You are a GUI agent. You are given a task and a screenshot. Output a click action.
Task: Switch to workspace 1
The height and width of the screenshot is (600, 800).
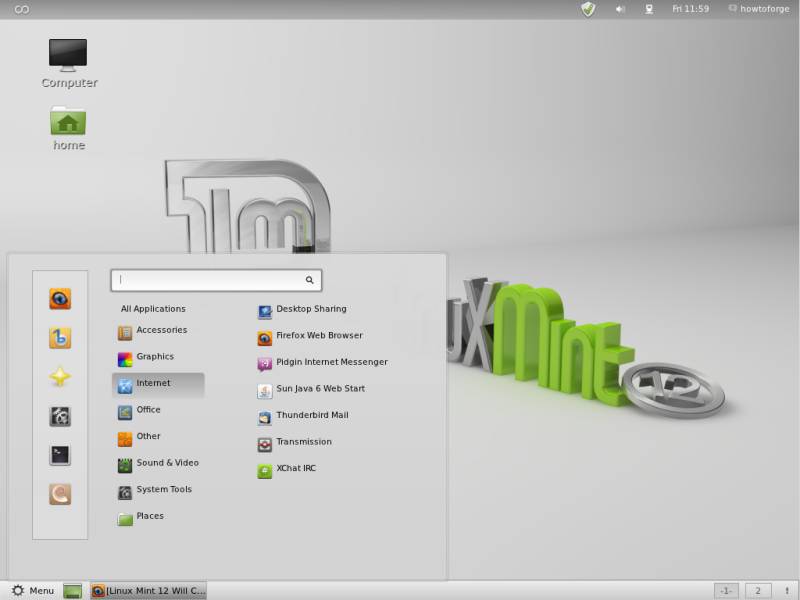726,591
